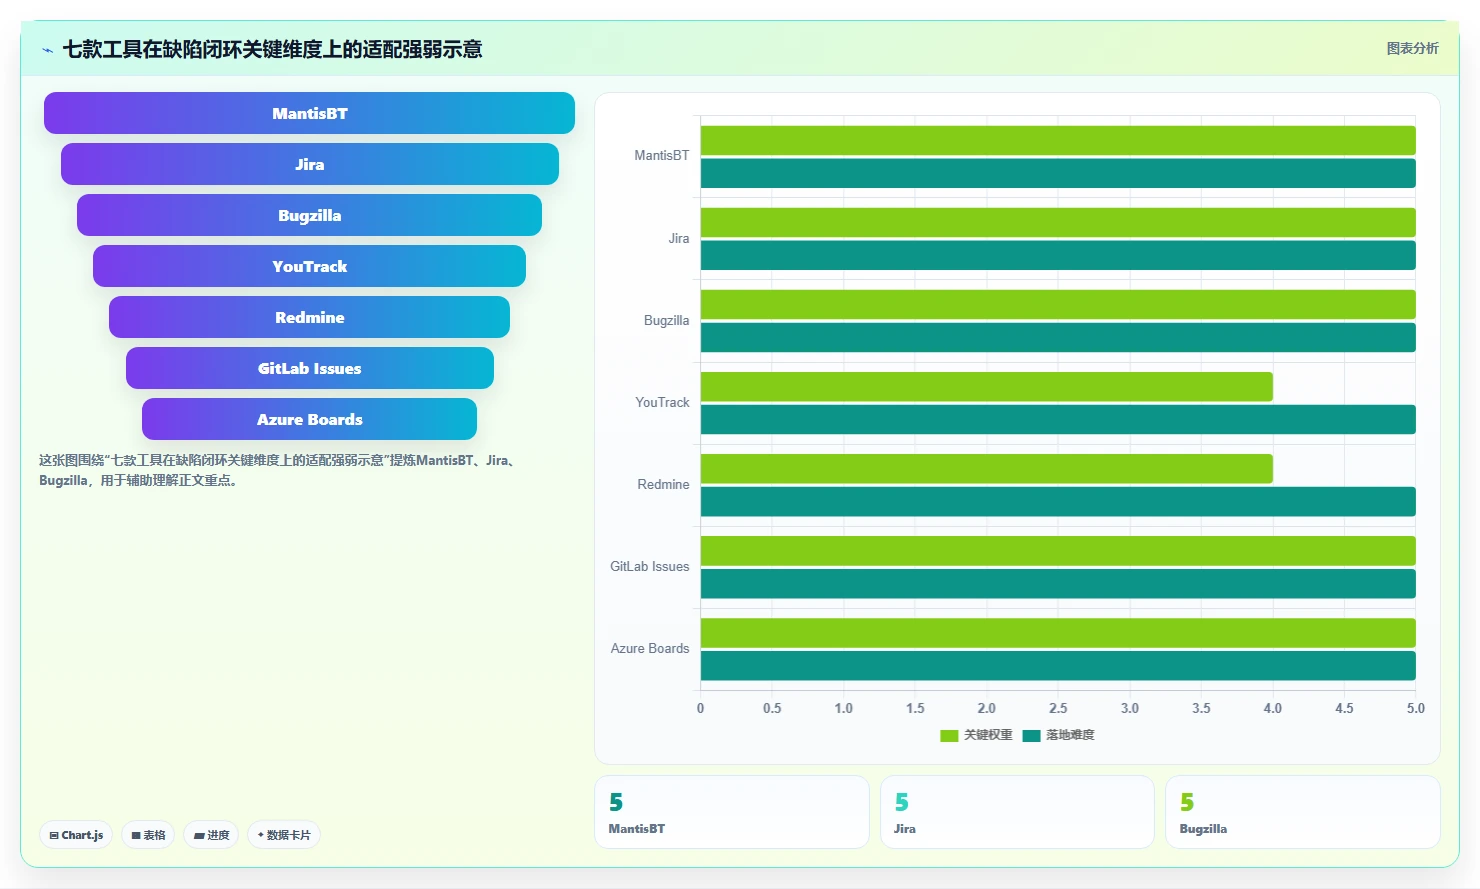The height and width of the screenshot is (889, 1480).
Task: Click the YouTrack y-axis label
Action: (x=662, y=403)
